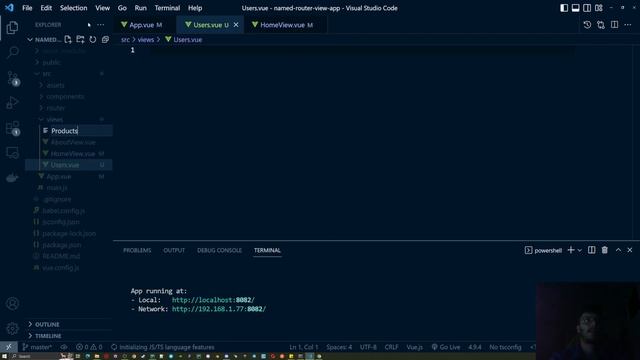
Task: Close the Users.vue editor tab
Action: click(236, 25)
